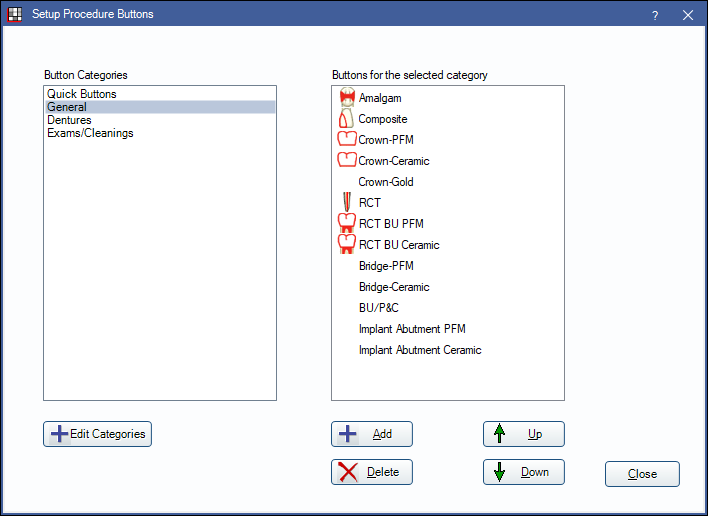The height and width of the screenshot is (516, 708).
Task: Click the RCT BU Ceramic icon
Action: point(347,245)
